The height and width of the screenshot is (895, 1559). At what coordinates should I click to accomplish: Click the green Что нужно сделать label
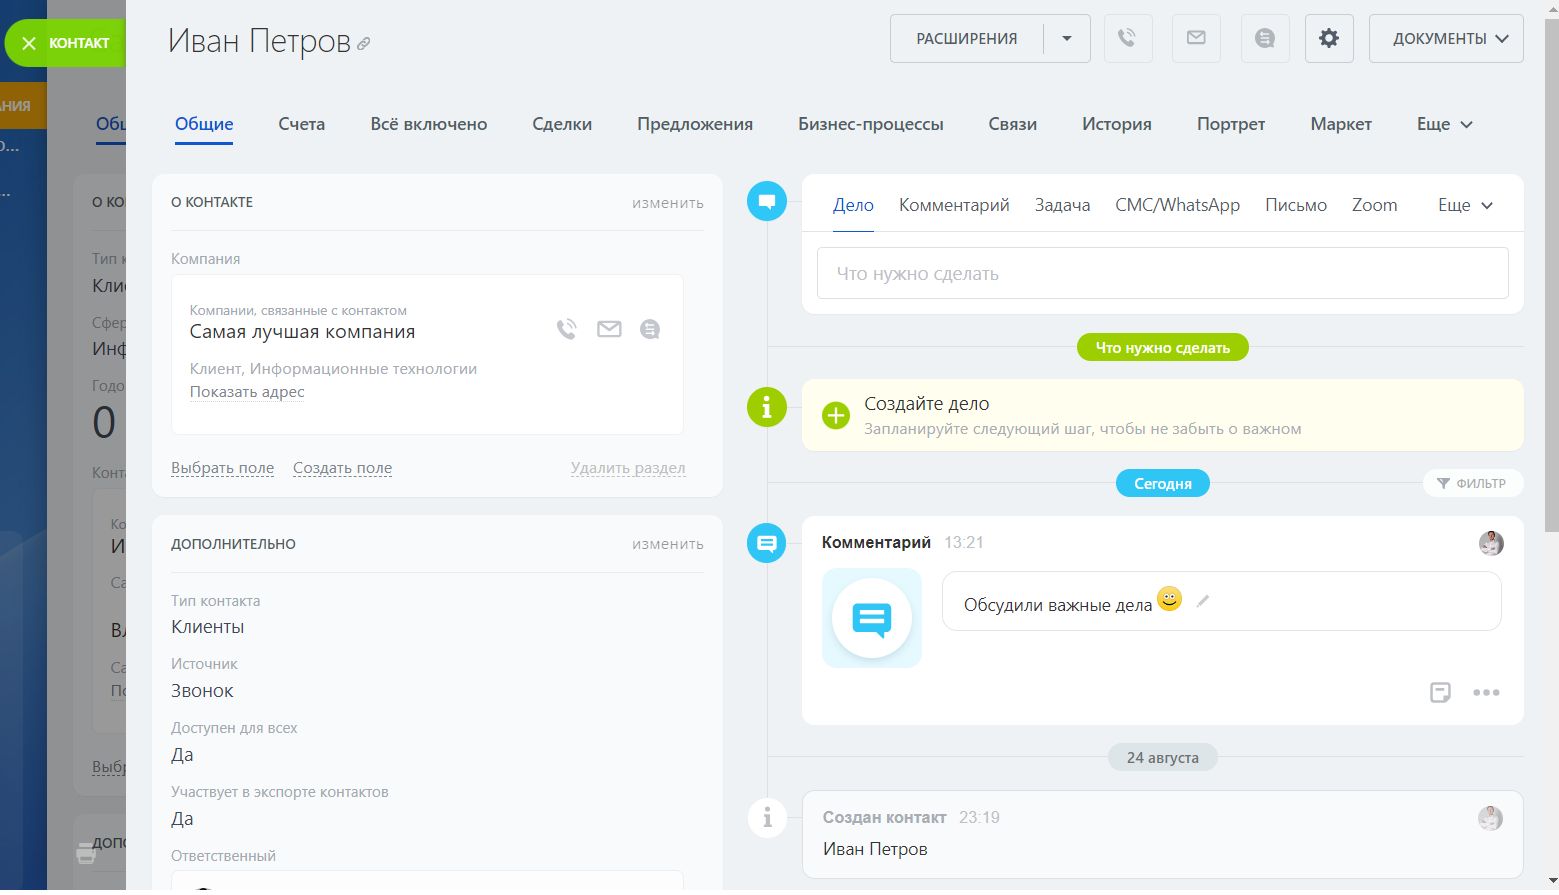tap(1163, 347)
